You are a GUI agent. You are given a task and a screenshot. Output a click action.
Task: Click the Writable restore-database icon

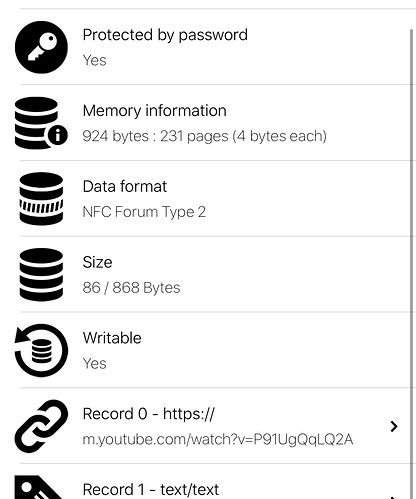tap(41, 350)
